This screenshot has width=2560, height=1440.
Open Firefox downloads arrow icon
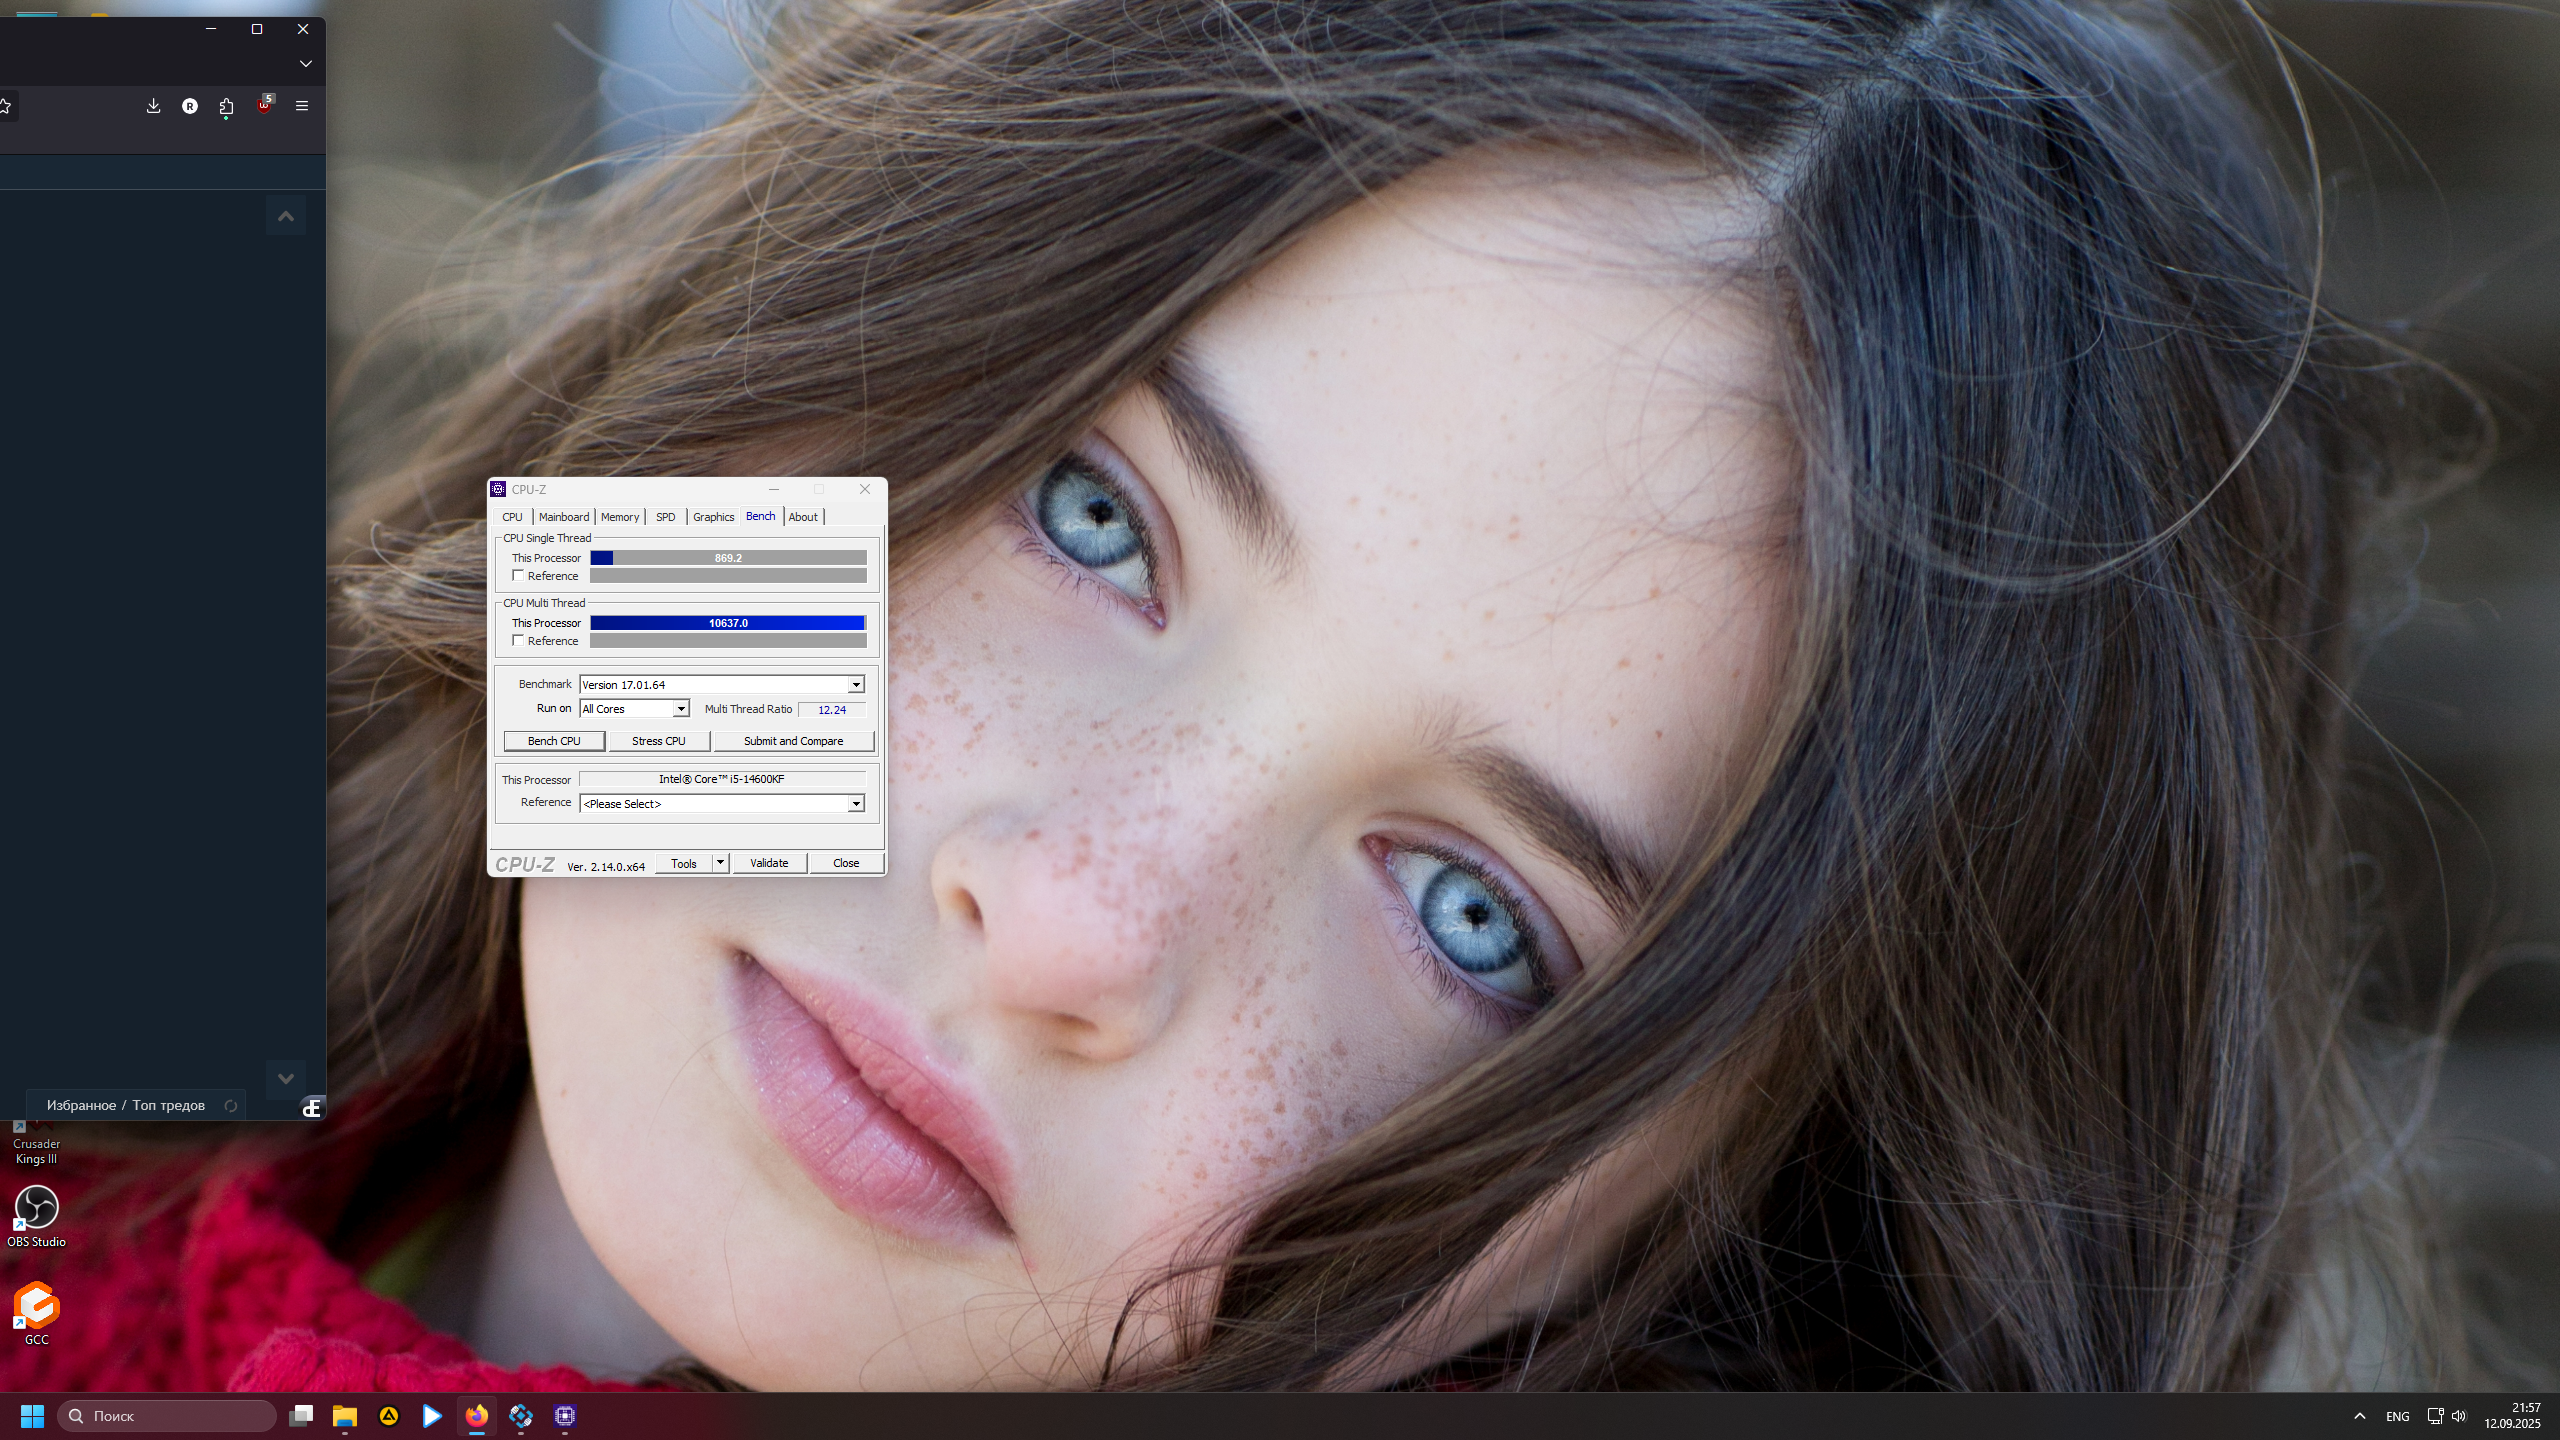coord(153,106)
